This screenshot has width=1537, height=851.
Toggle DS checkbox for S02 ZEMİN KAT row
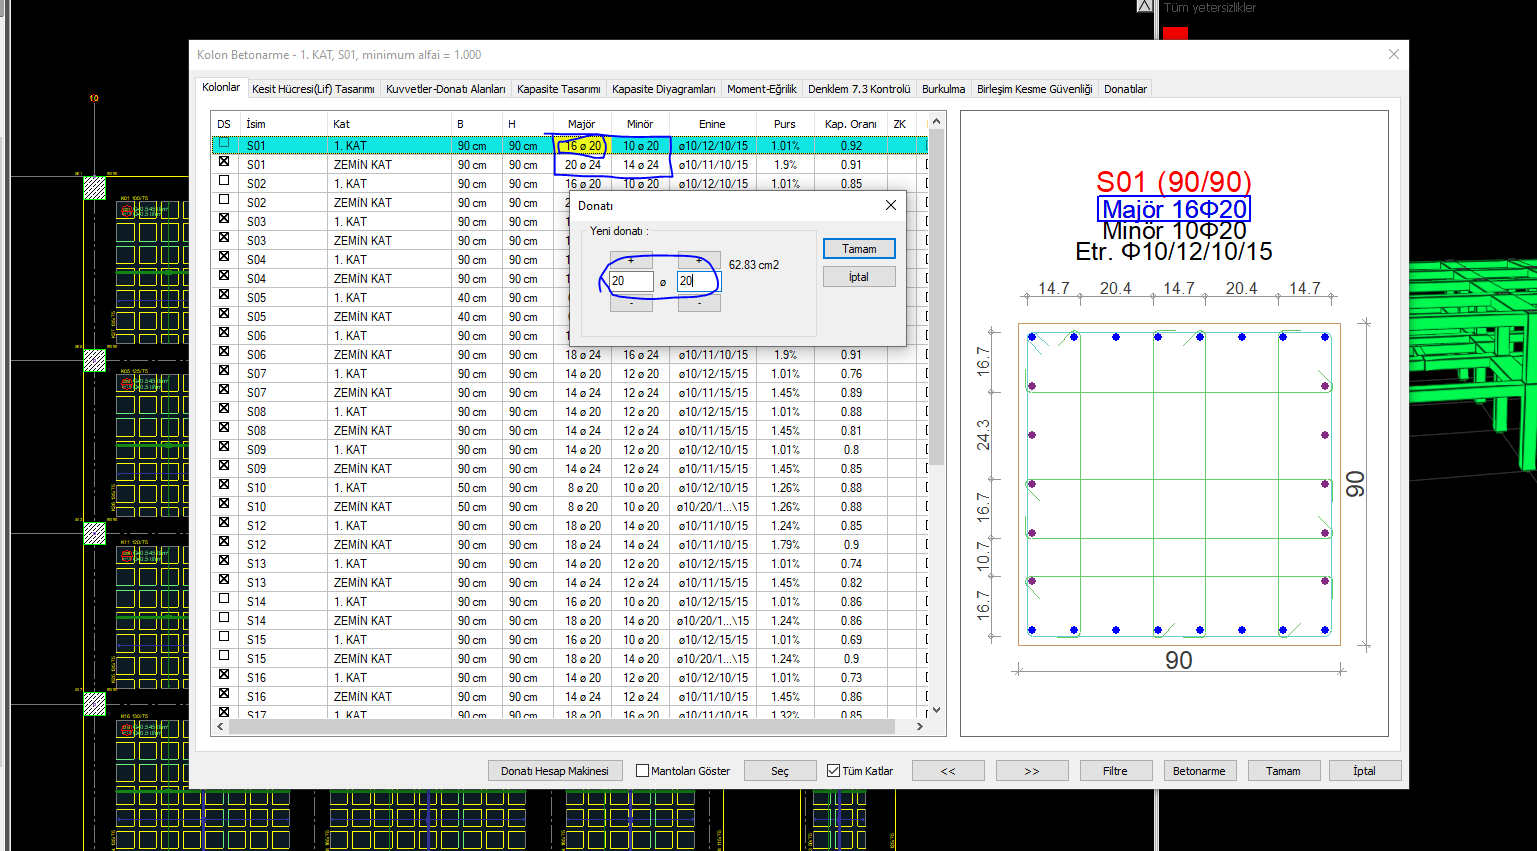pyautogui.click(x=224, y=199)
